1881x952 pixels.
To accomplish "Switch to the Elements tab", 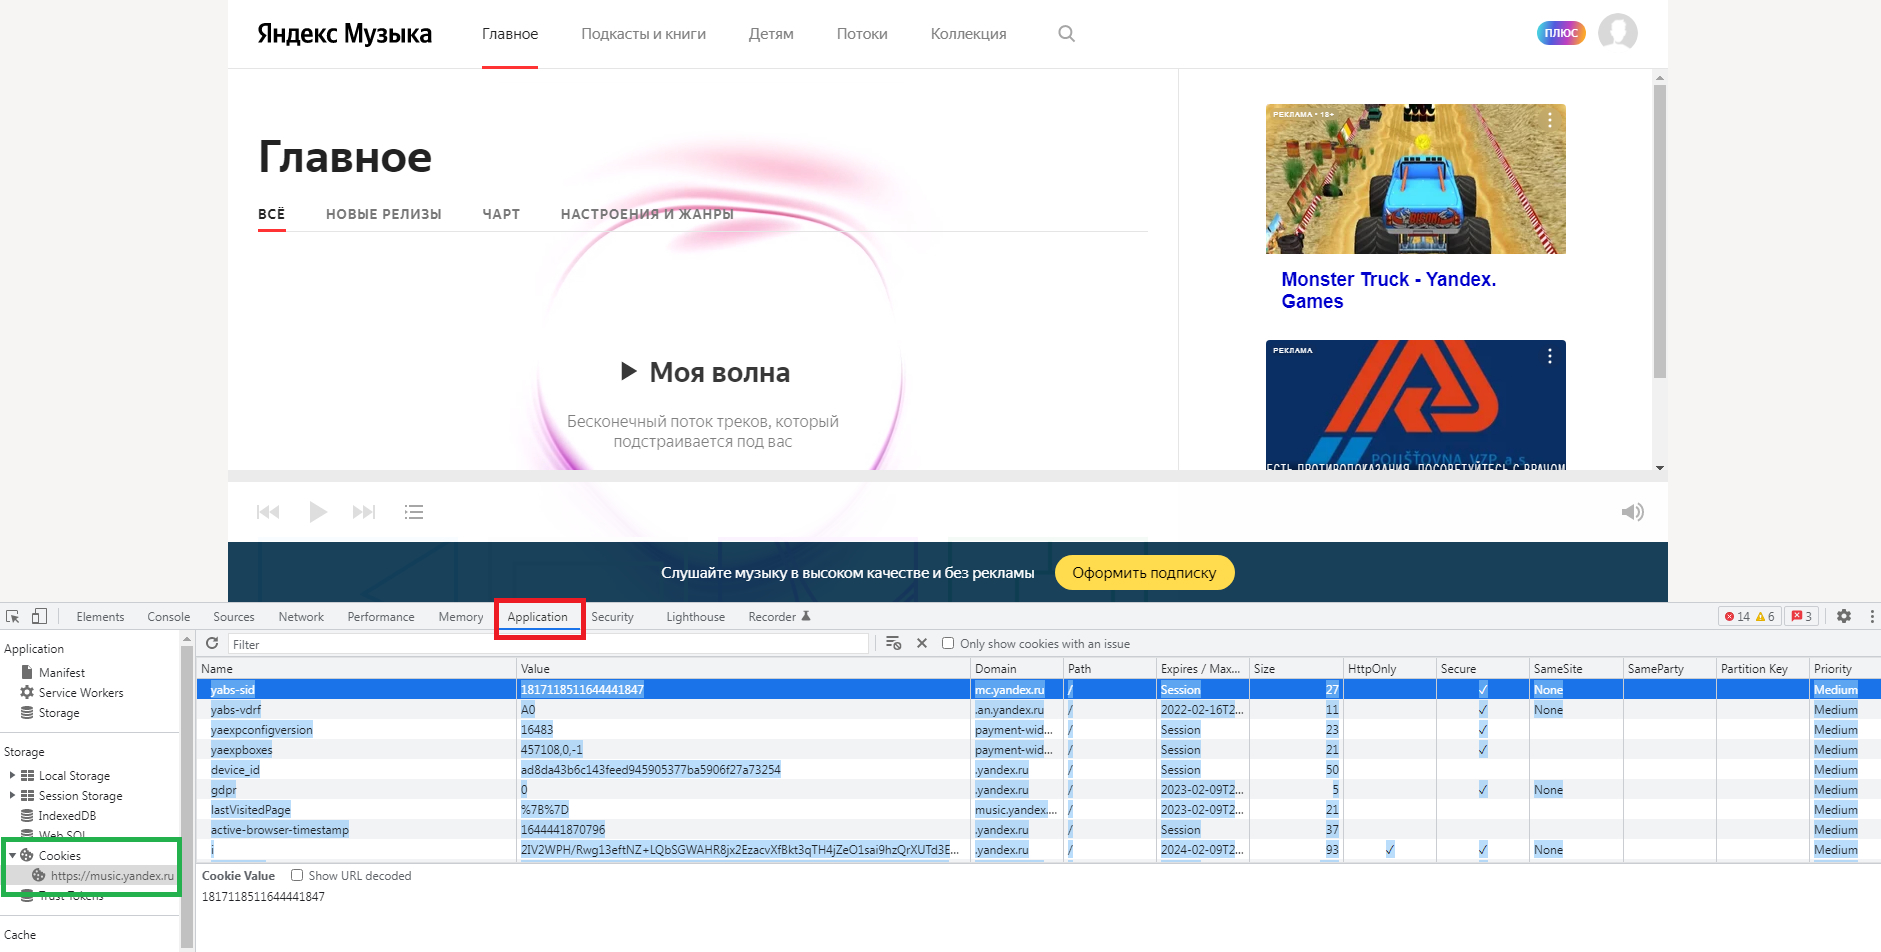I will click(100, 617).
